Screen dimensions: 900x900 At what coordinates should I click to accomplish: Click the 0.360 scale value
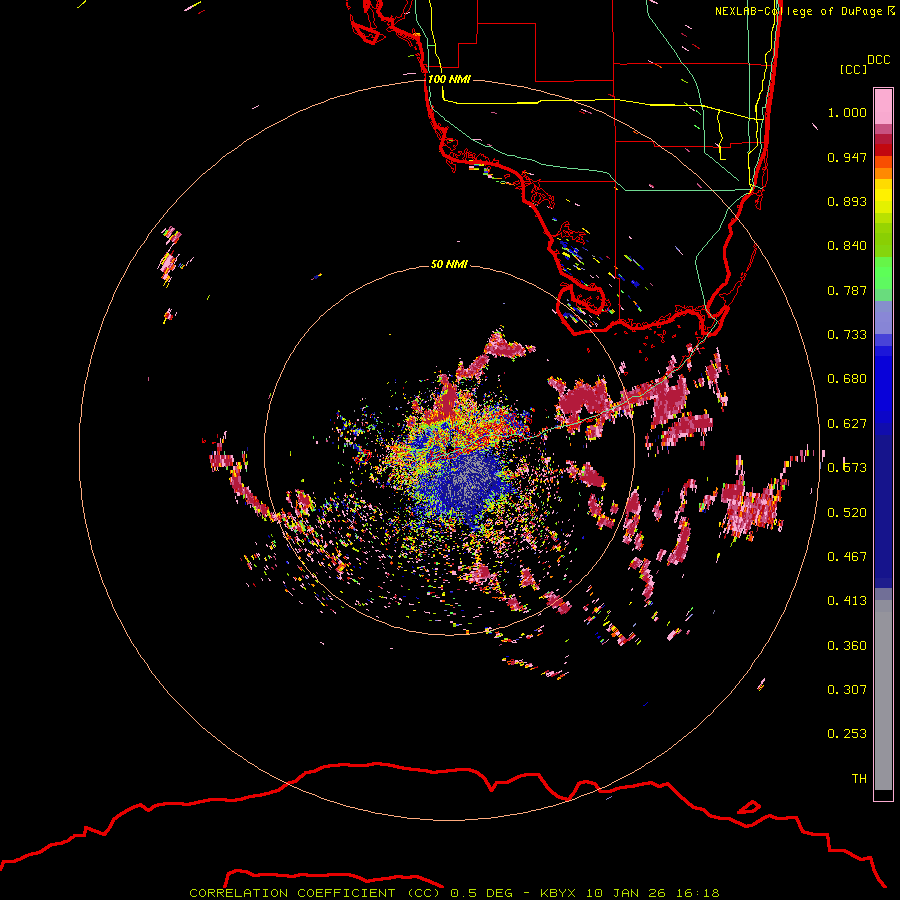(x=847, y=646)
